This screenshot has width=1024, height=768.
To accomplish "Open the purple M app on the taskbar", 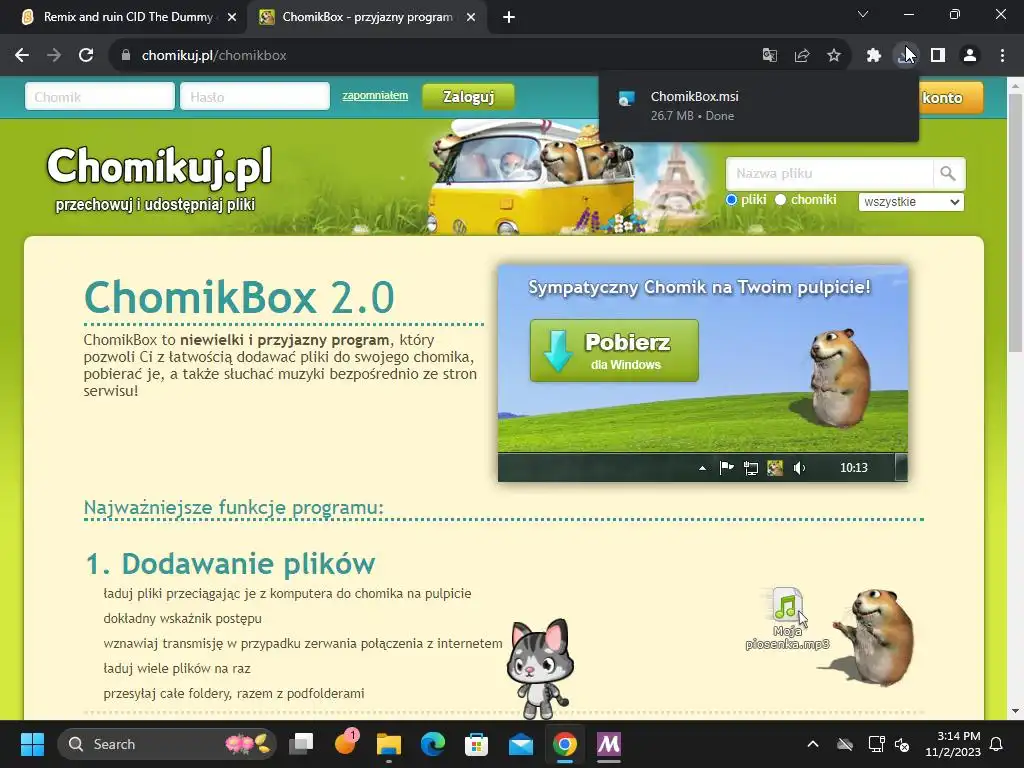I will tap(609, 744).
